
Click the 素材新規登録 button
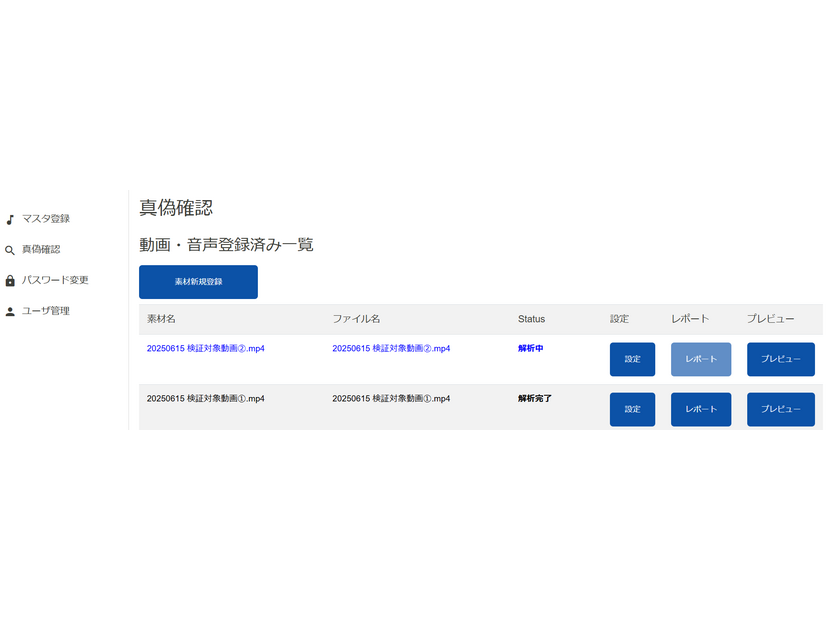point(197,282)
